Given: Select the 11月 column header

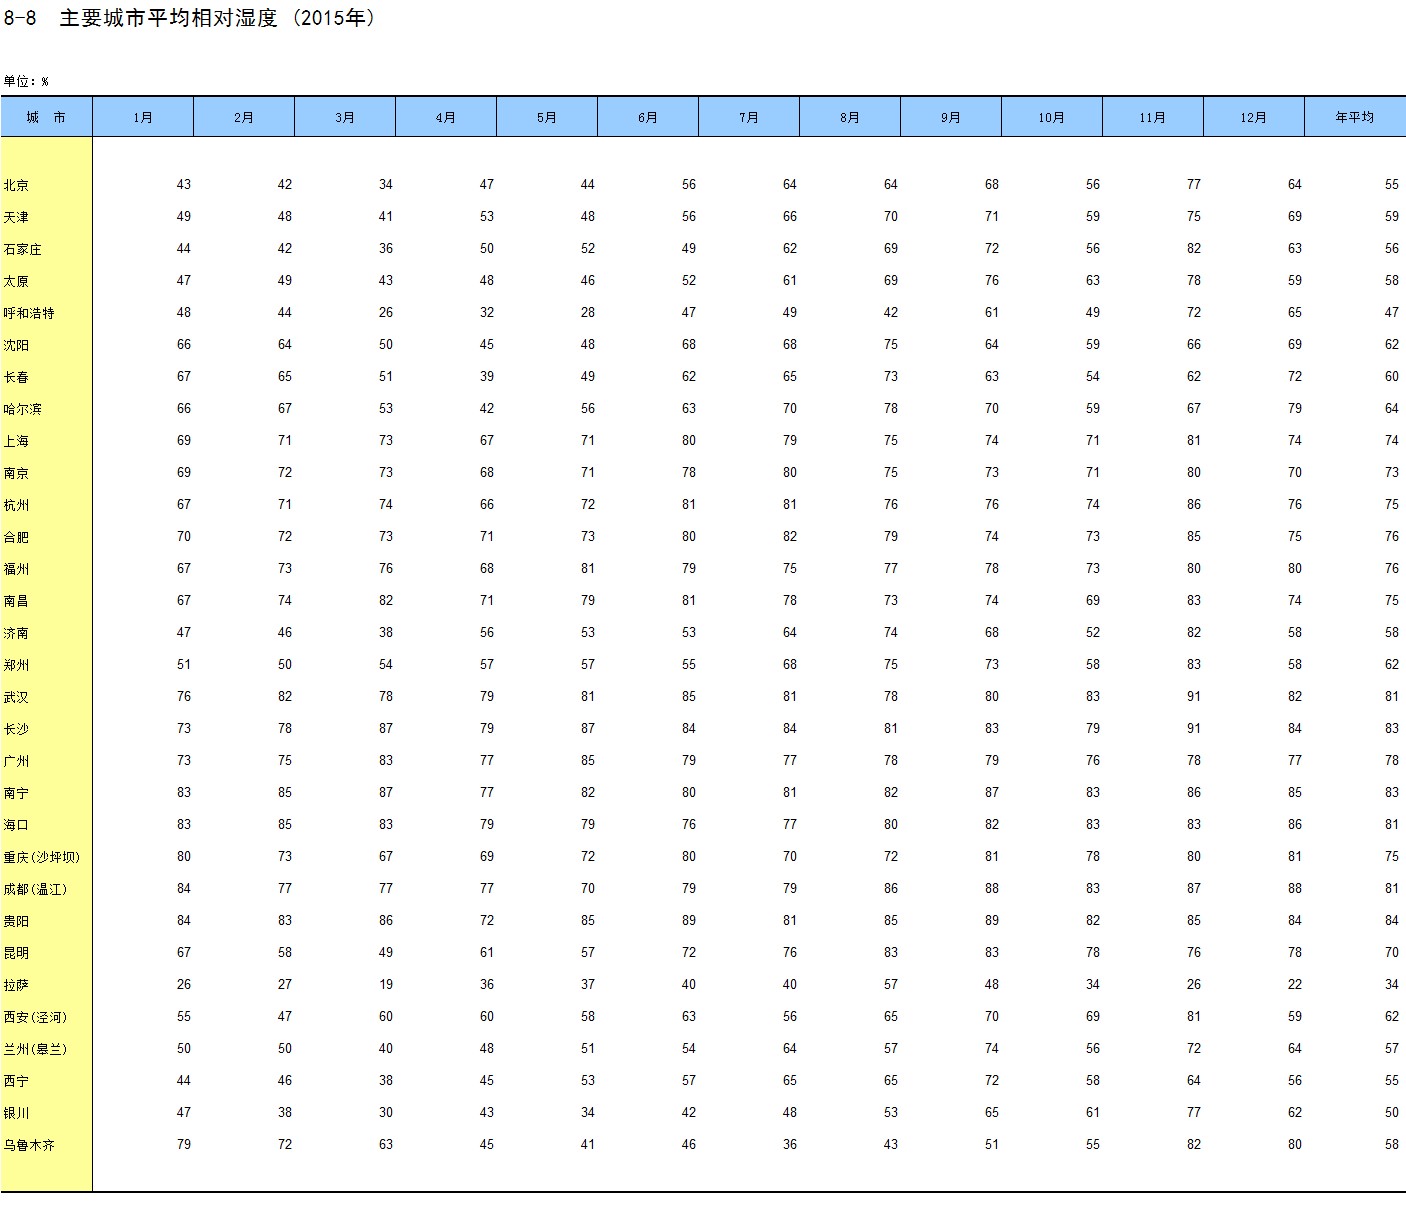Looking at the screenshot, I should (1153, 117).
